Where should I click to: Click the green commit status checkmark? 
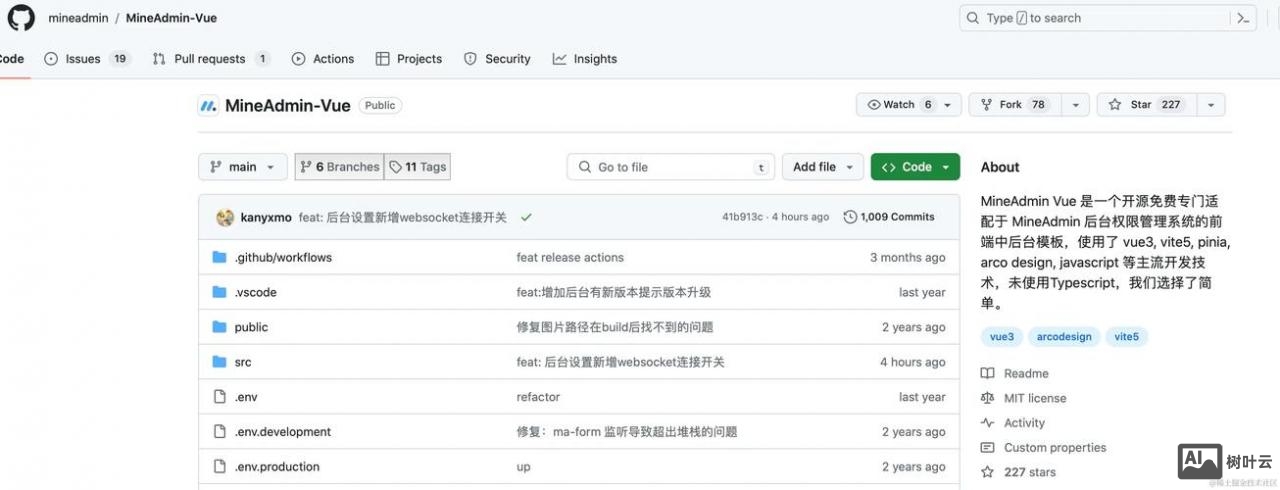click(526, 217)
